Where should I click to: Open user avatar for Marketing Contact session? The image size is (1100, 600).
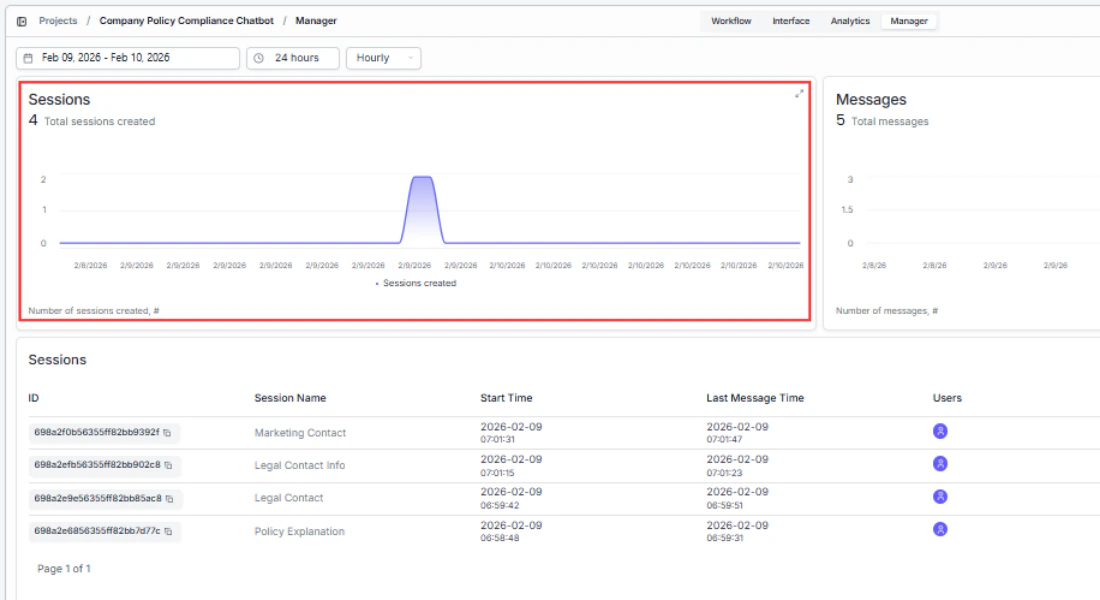click(940, 431)
